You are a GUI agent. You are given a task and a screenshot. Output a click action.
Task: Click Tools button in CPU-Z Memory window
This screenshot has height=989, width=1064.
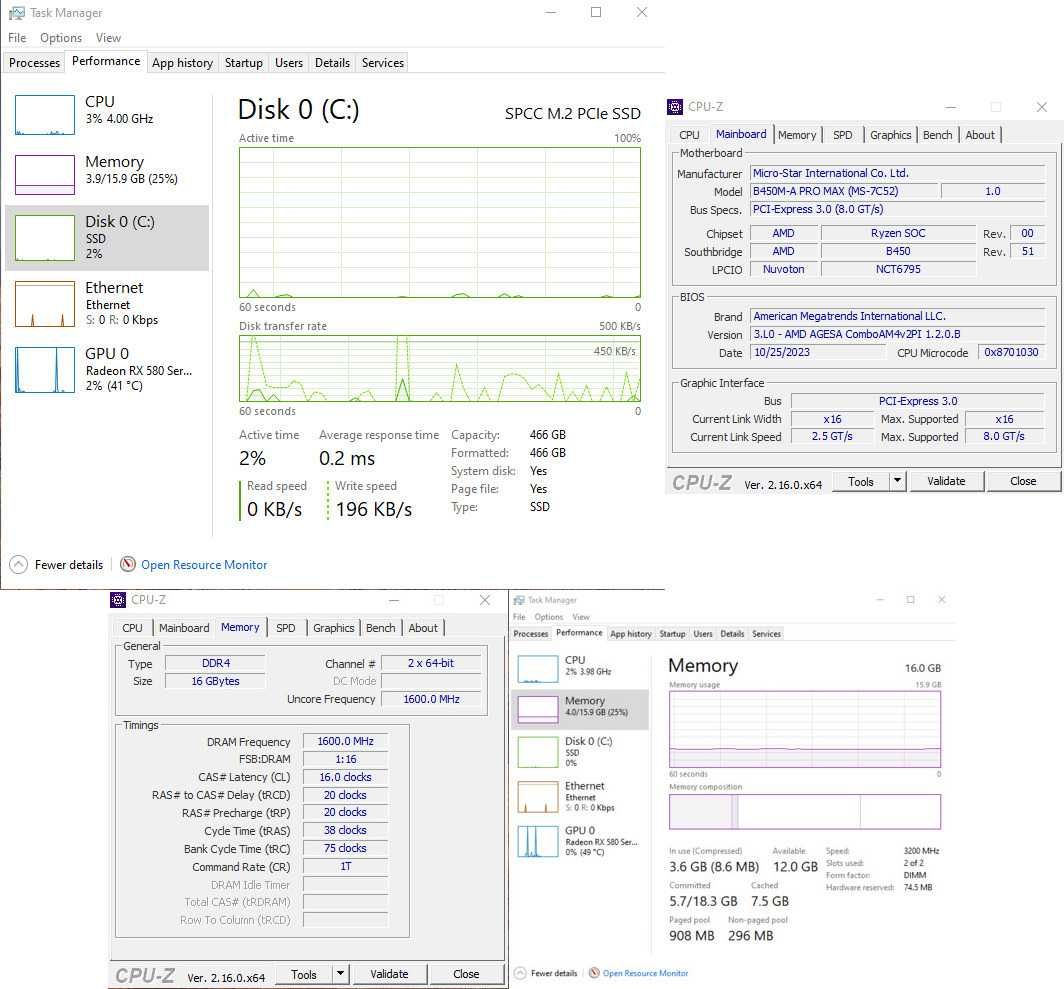click(303, 974)
